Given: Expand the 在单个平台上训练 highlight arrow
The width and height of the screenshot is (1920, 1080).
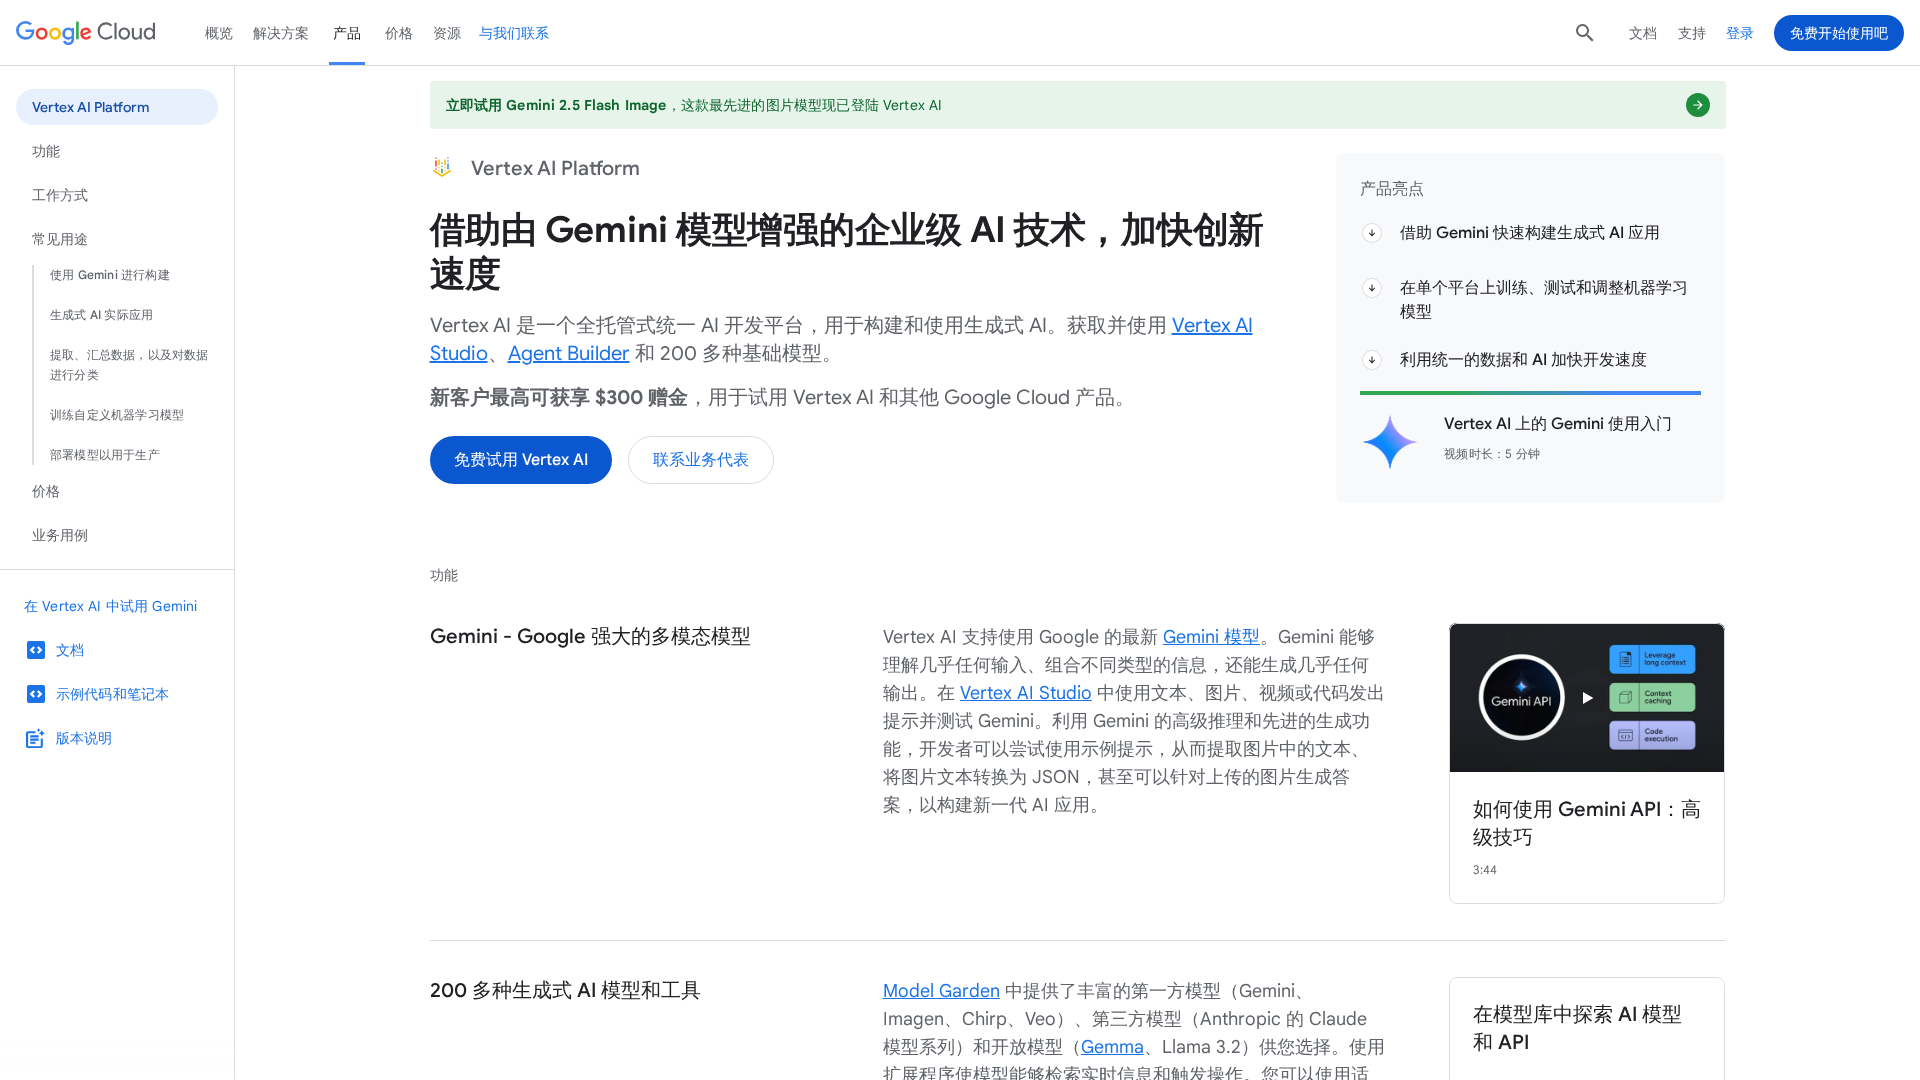Looking at the screenshot, I should click(1372, 288).
